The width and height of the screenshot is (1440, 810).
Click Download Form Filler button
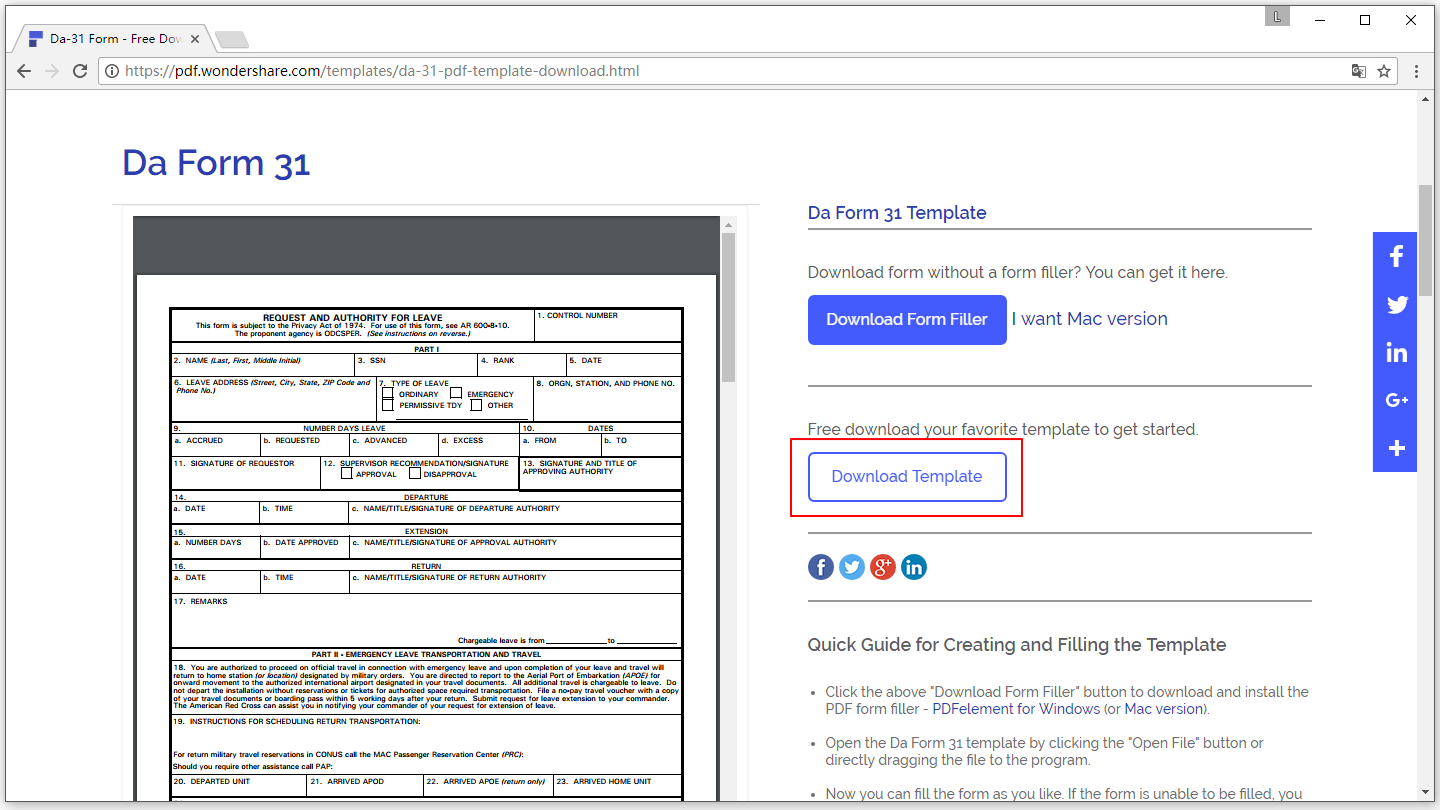point(907,320)
